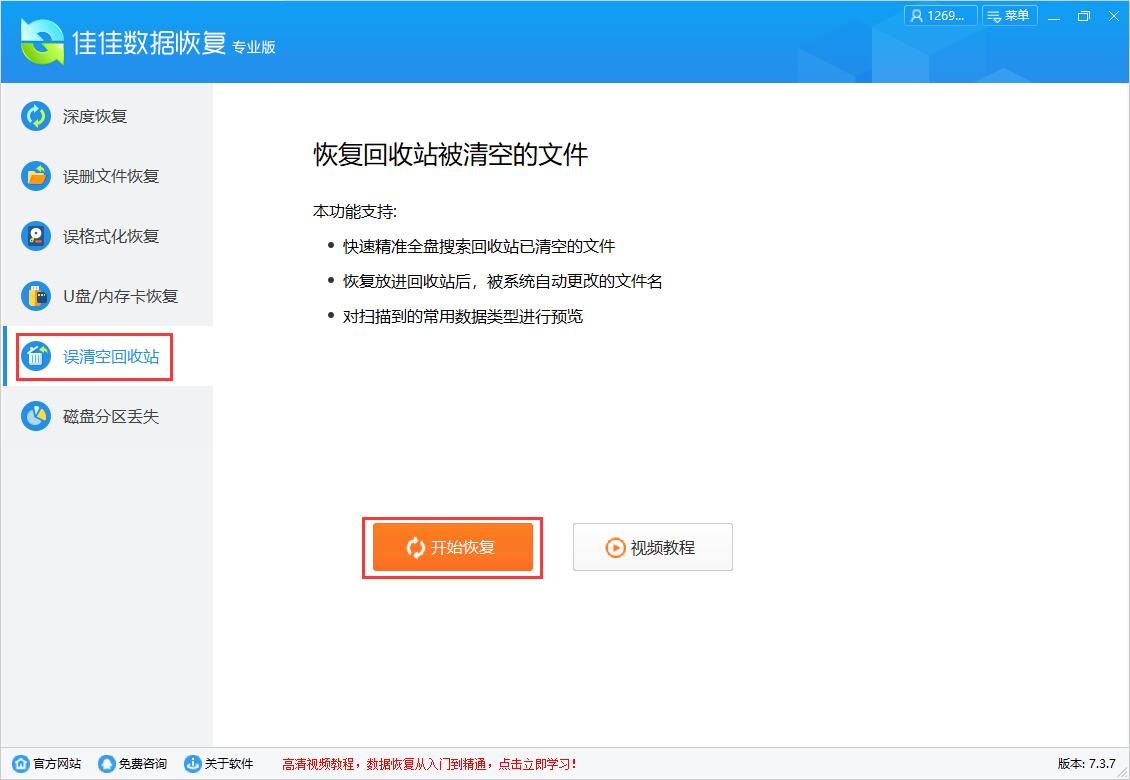Start recovery with 开始恢复 button
1130x780 pixels.
pos(453,547)
